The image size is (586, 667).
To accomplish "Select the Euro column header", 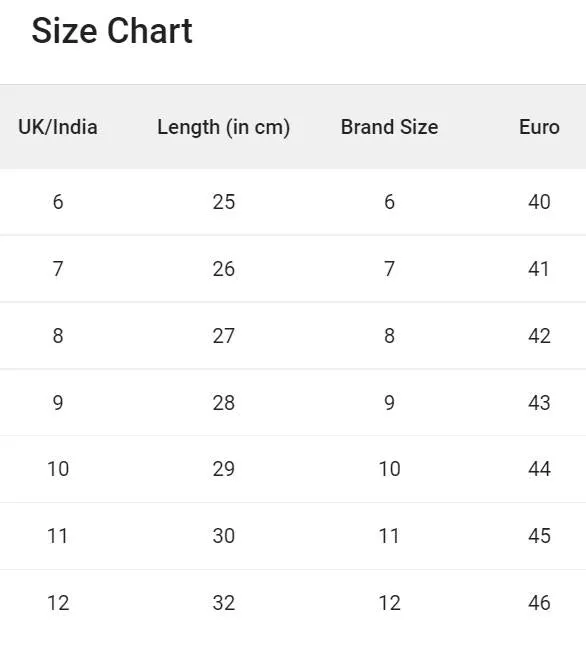I will coord(539,127).
